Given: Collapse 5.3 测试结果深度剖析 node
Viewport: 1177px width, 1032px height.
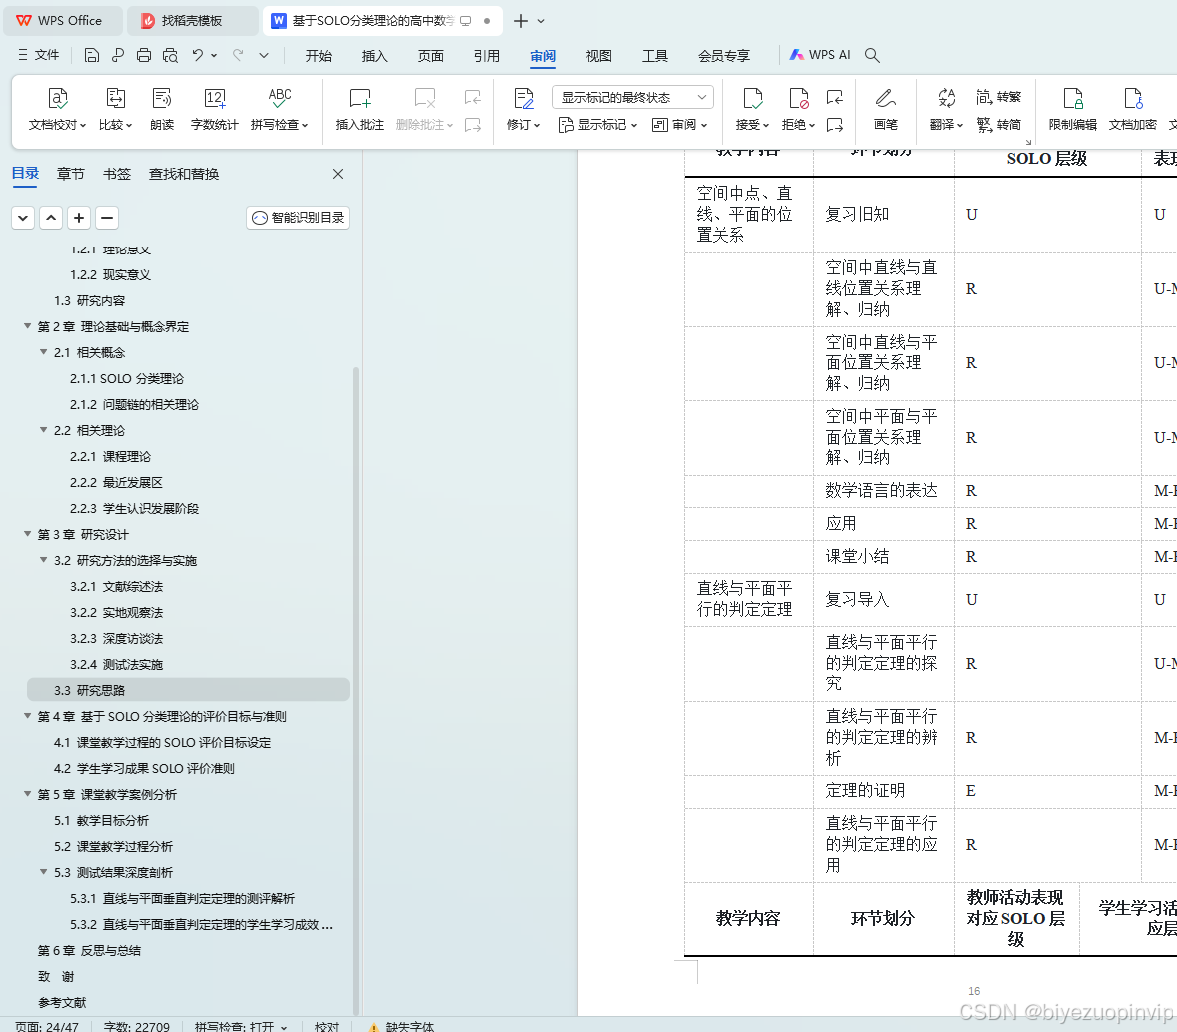Looking at the screenshot, I should click(44, 871).
